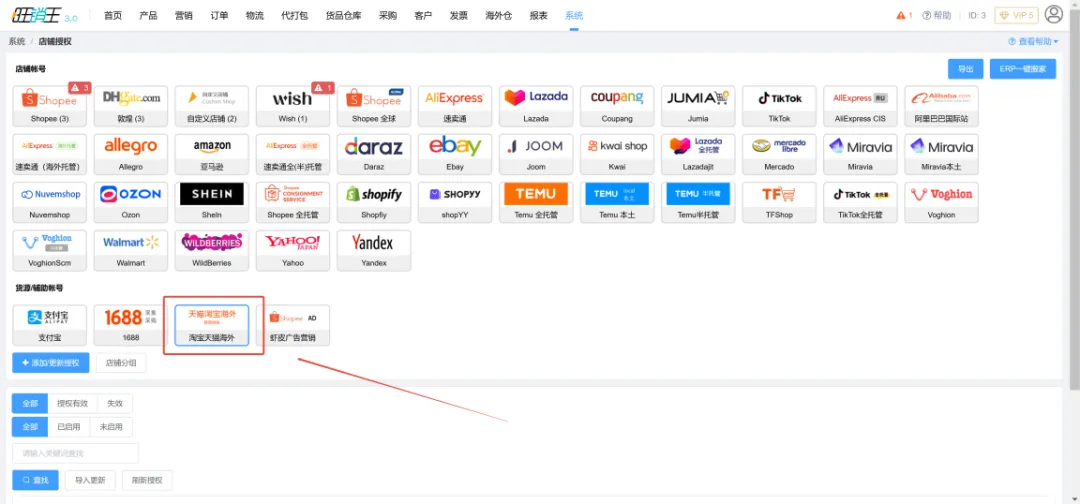1080x504 pixels.
Task: Open the Kwai shop card
Action: (x=617, y=154)
